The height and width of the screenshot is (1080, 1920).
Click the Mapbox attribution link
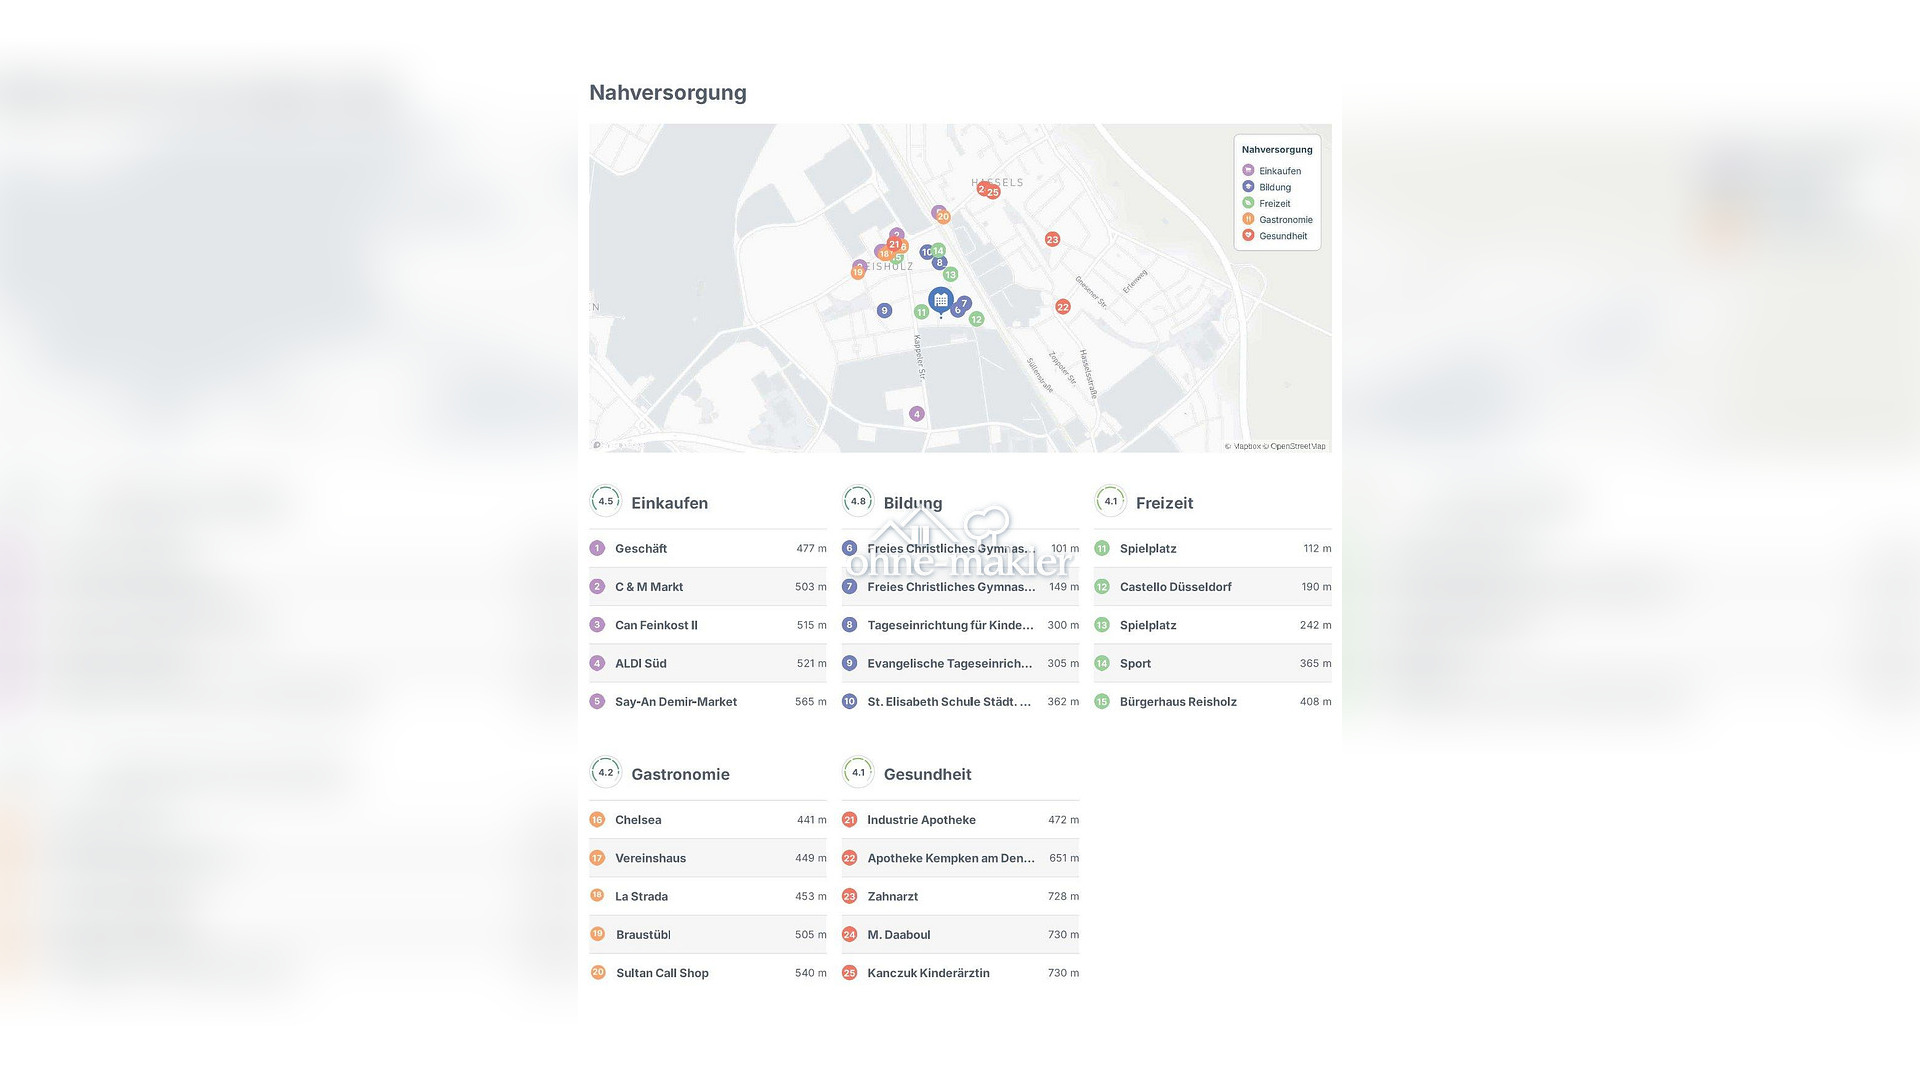pyautogui.click(x=1246, y=446)
